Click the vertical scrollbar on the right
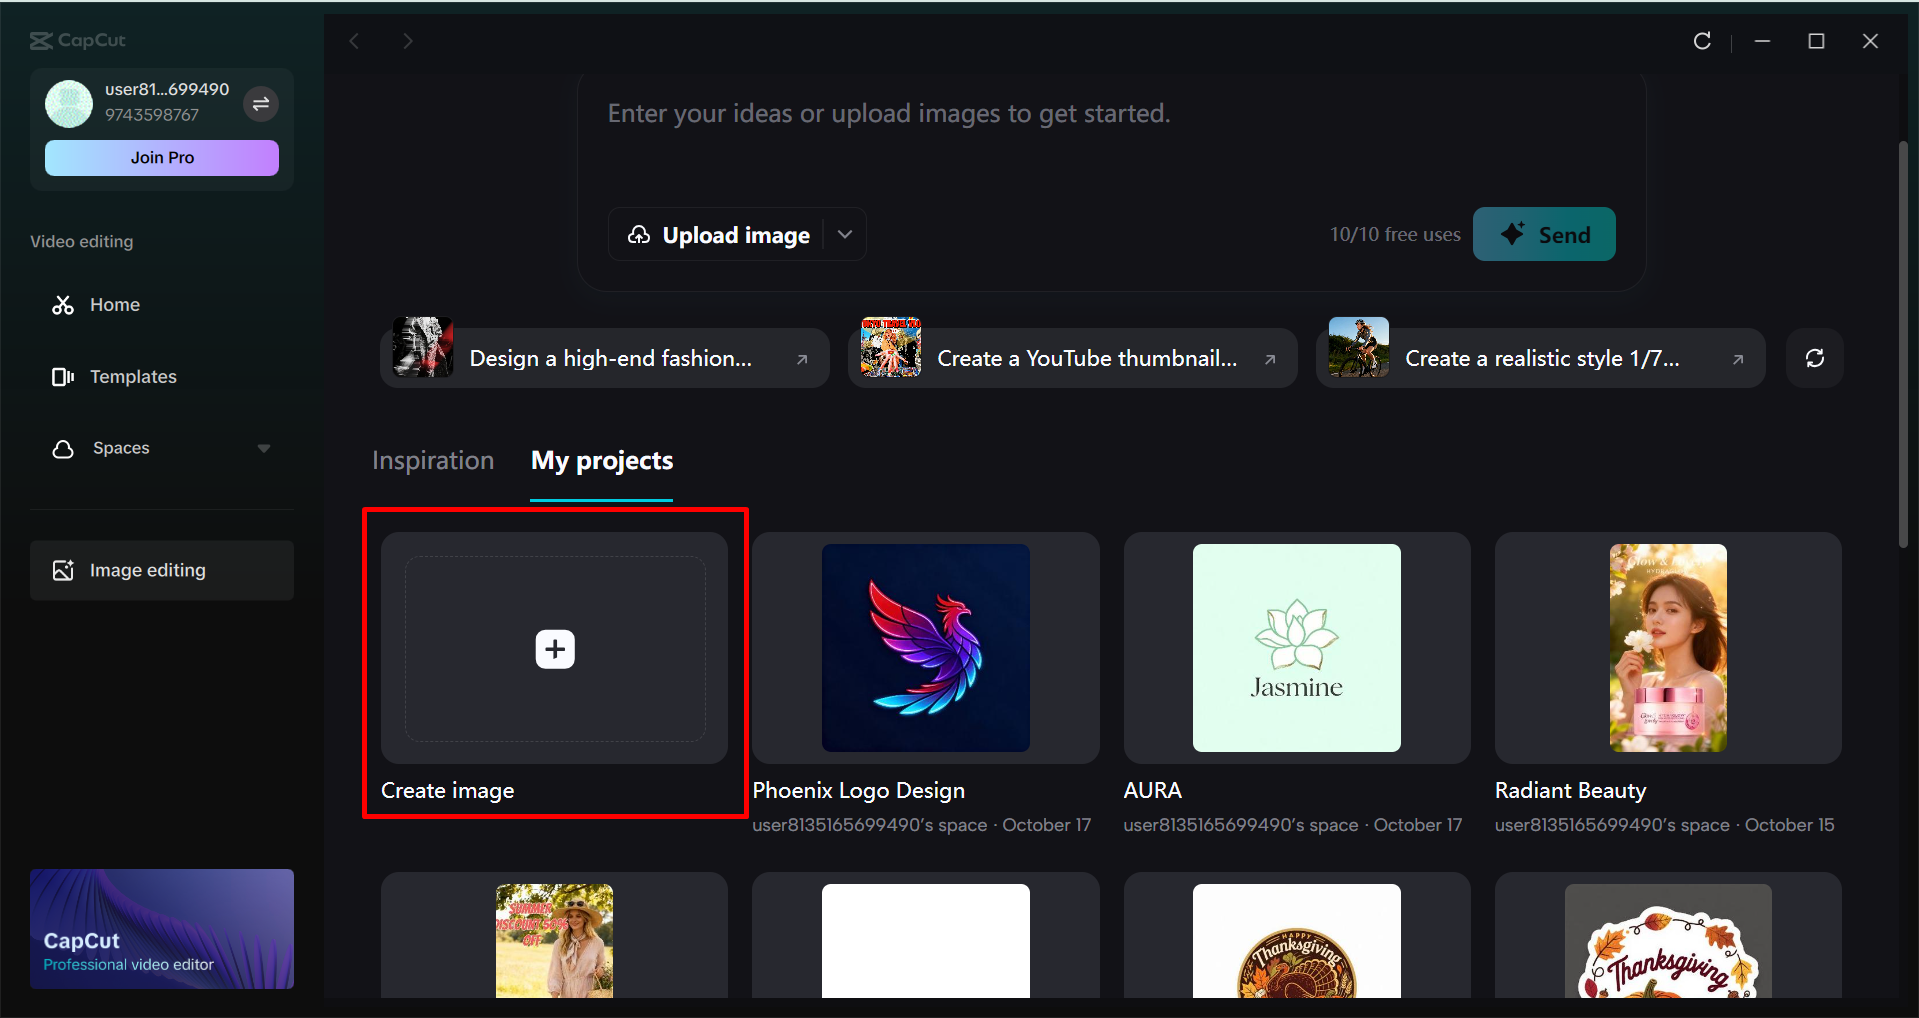1919x1018 pixels. pos(1904,345)
